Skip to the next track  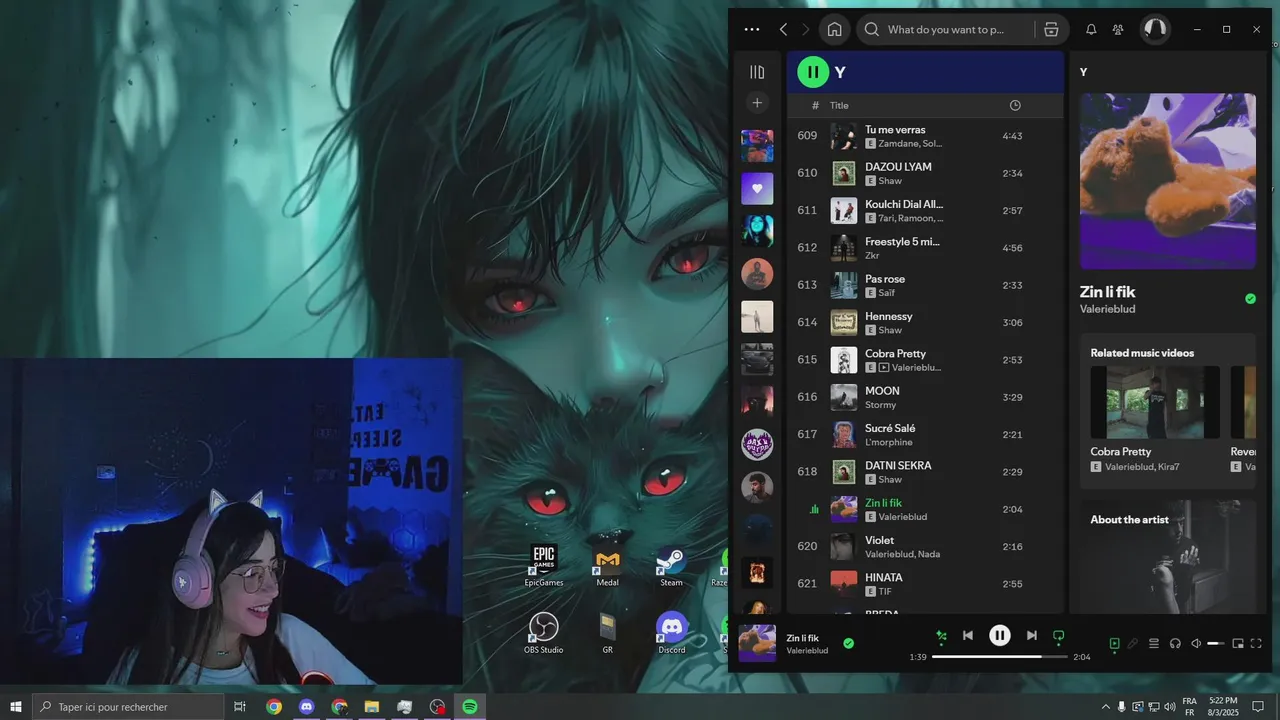point(1031,635)
